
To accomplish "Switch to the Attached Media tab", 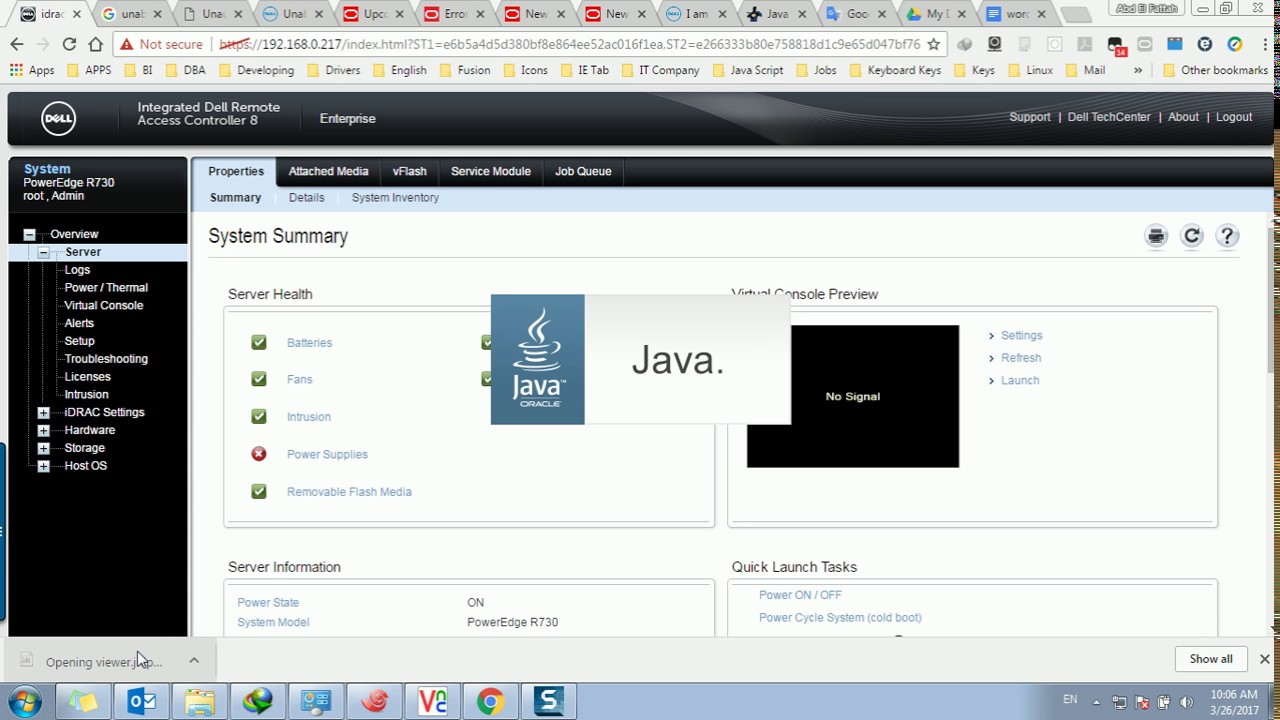I will 328,171.
